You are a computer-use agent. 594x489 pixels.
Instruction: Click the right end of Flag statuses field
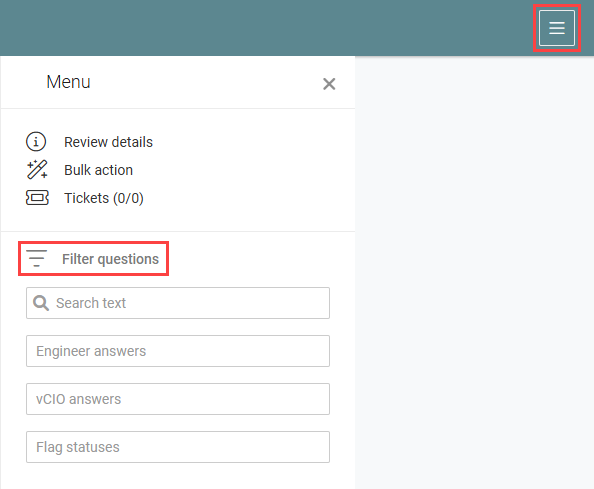(x=318, y=447)
